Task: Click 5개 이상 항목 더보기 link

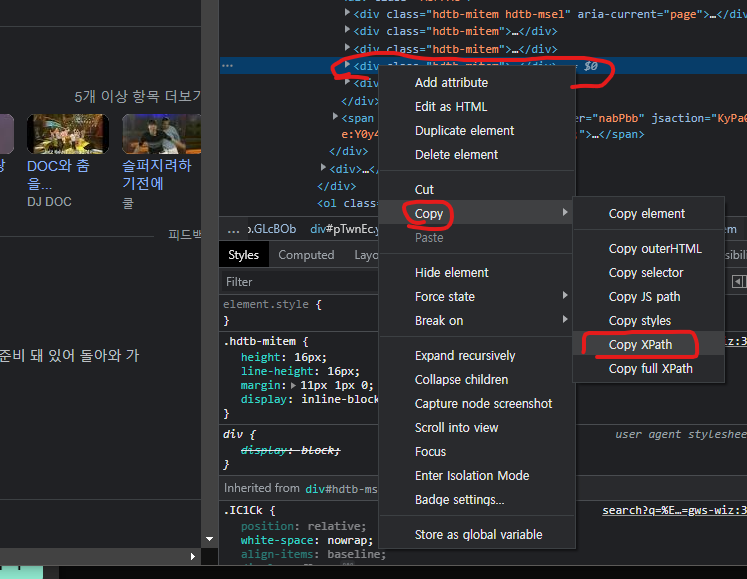Action: 137,97
